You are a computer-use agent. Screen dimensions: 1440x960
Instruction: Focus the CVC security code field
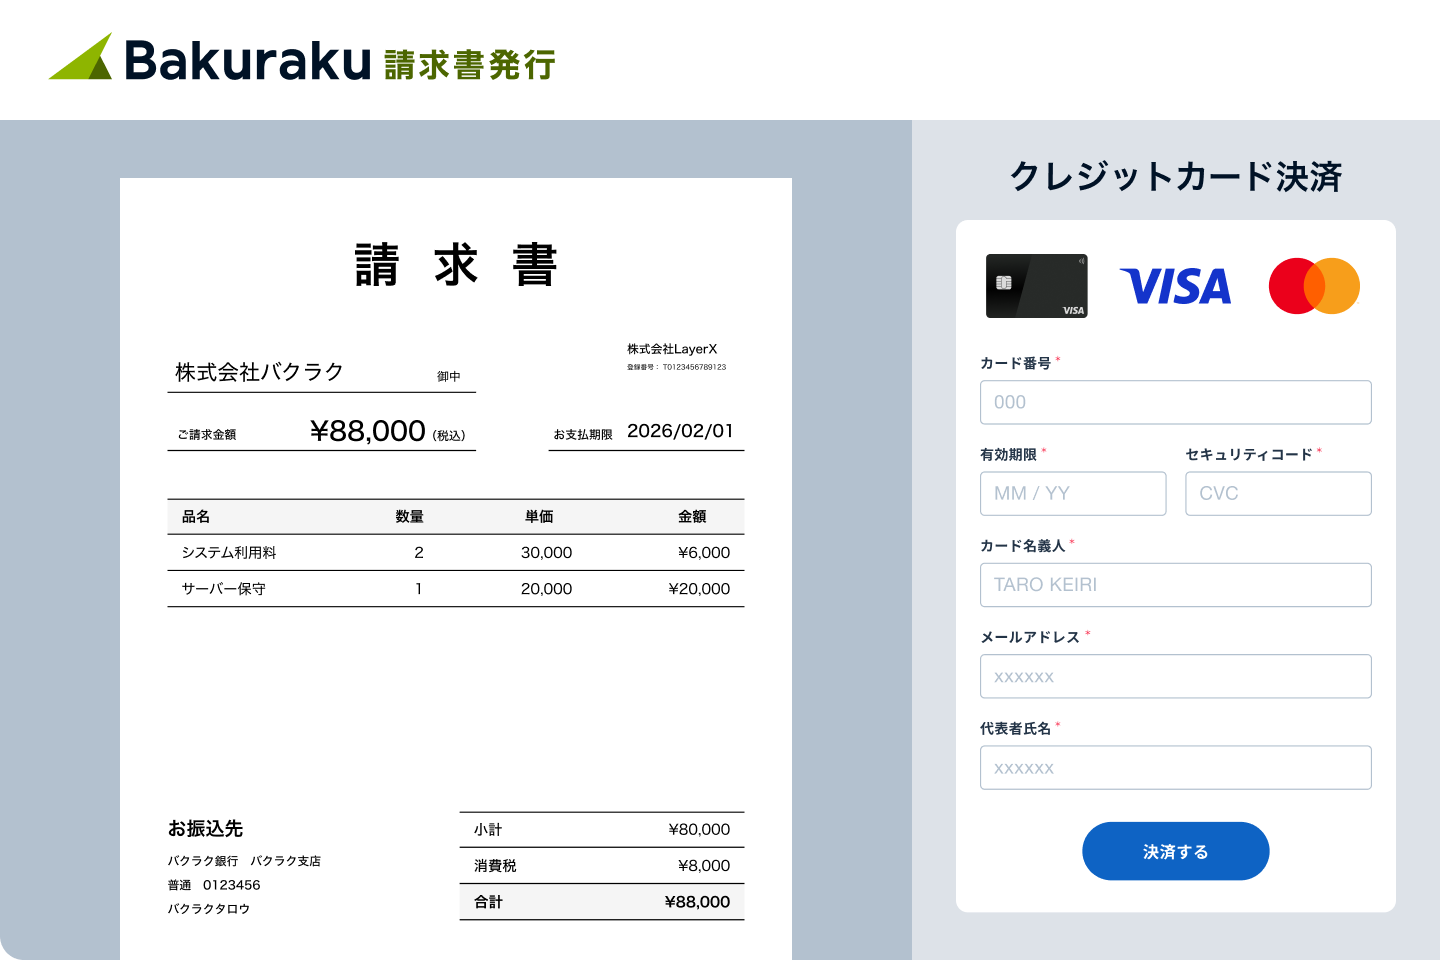click(x=1278, y=493)
